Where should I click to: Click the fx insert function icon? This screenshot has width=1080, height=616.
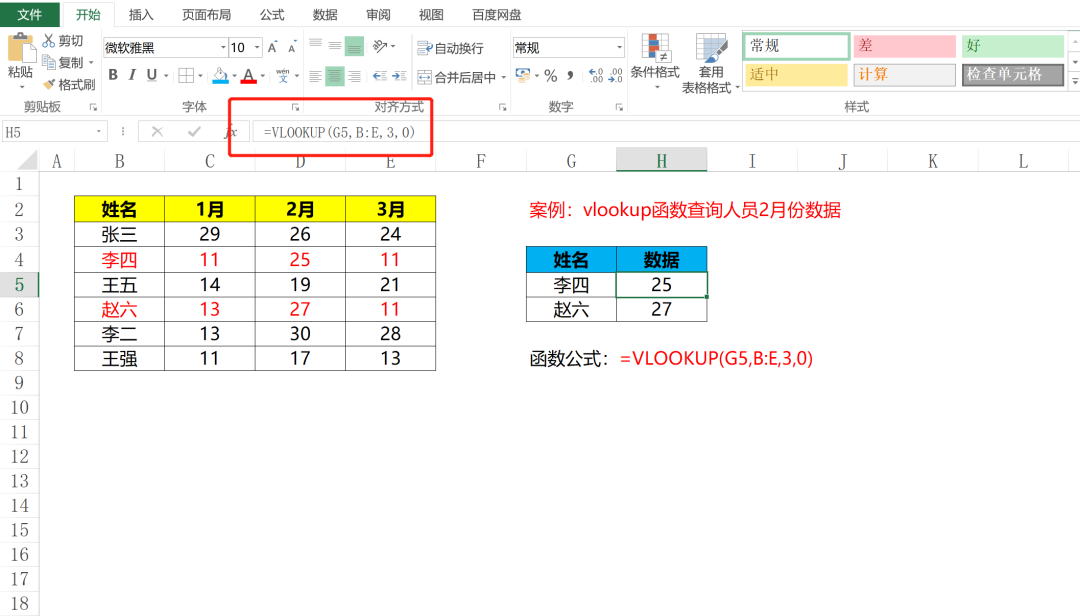231,132
